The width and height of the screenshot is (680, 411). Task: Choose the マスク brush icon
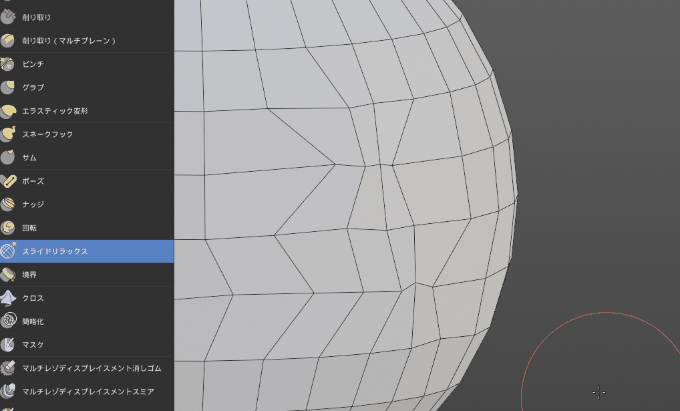(x=8, y=345)
